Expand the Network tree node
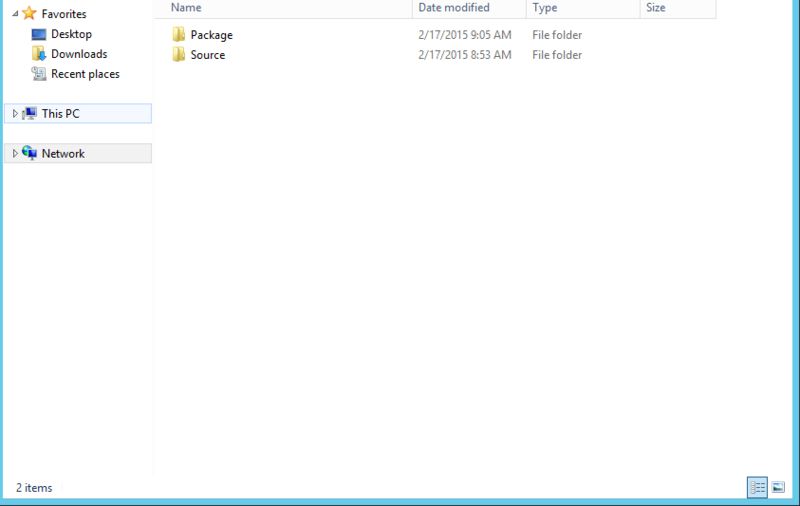The height and width of the screenshot is (506, 800). [x=15, y=153]
